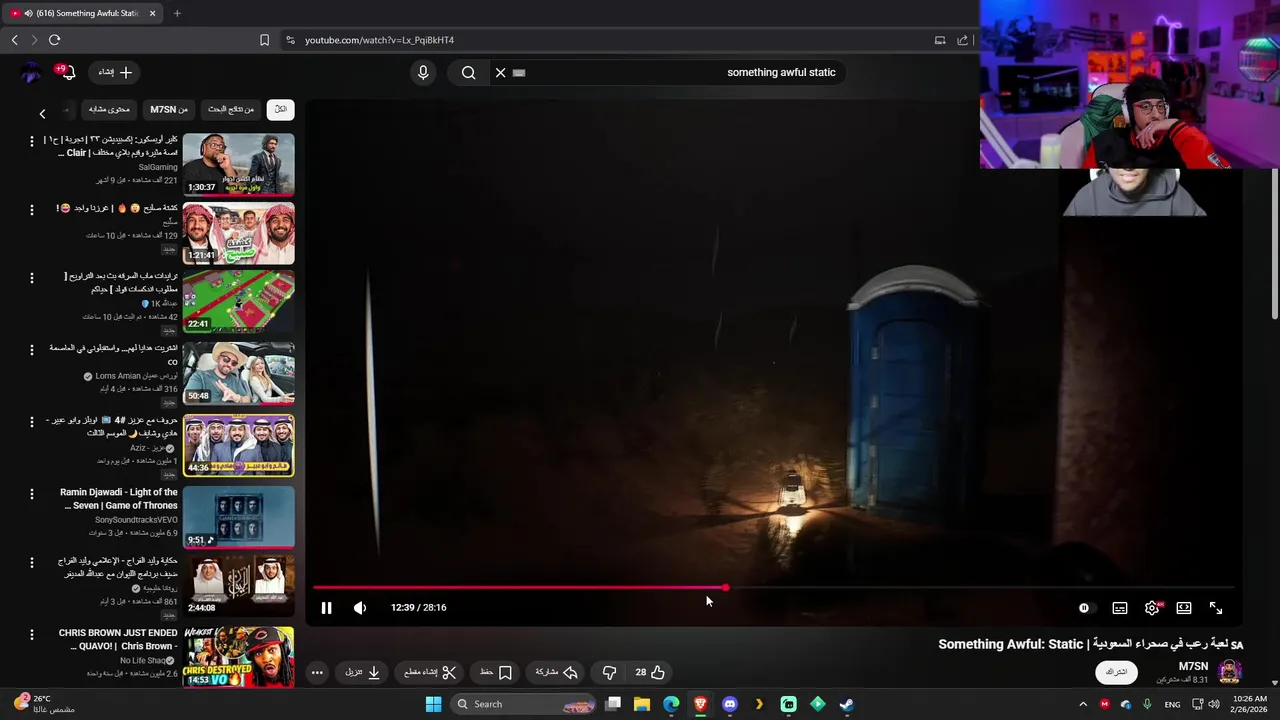Open the إنشاء create button
The image size is (1280, 720).
115,72
